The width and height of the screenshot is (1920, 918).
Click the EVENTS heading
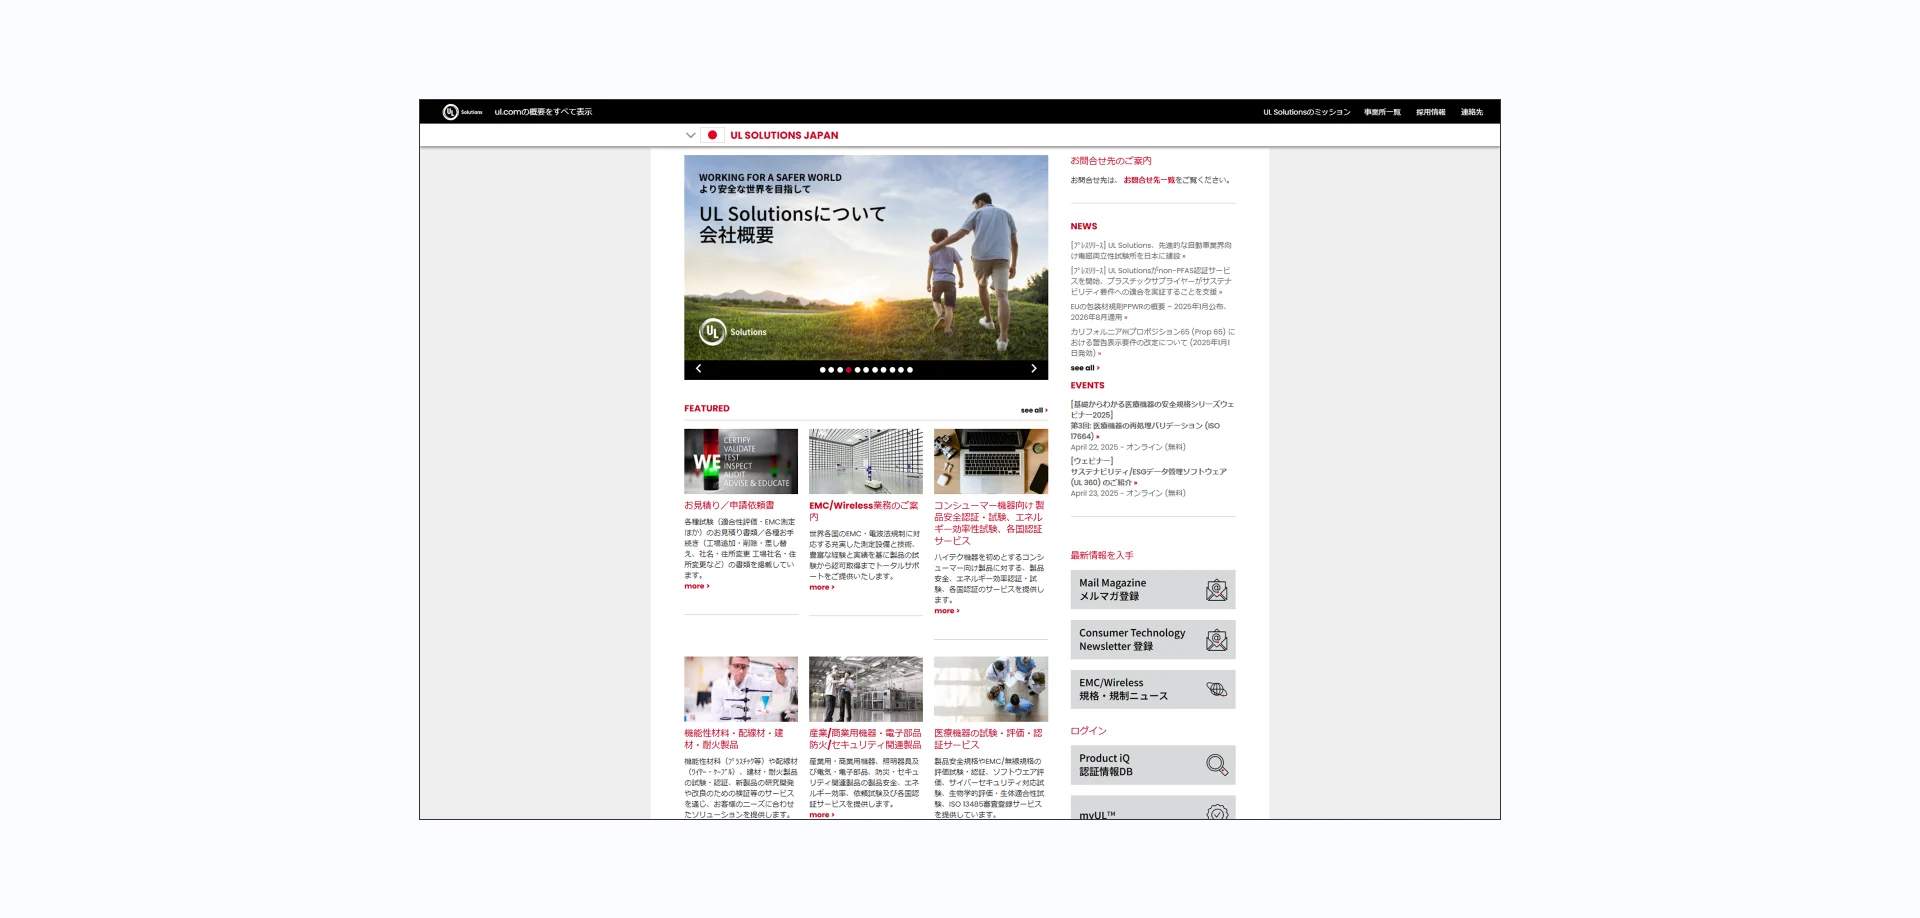1087,385
